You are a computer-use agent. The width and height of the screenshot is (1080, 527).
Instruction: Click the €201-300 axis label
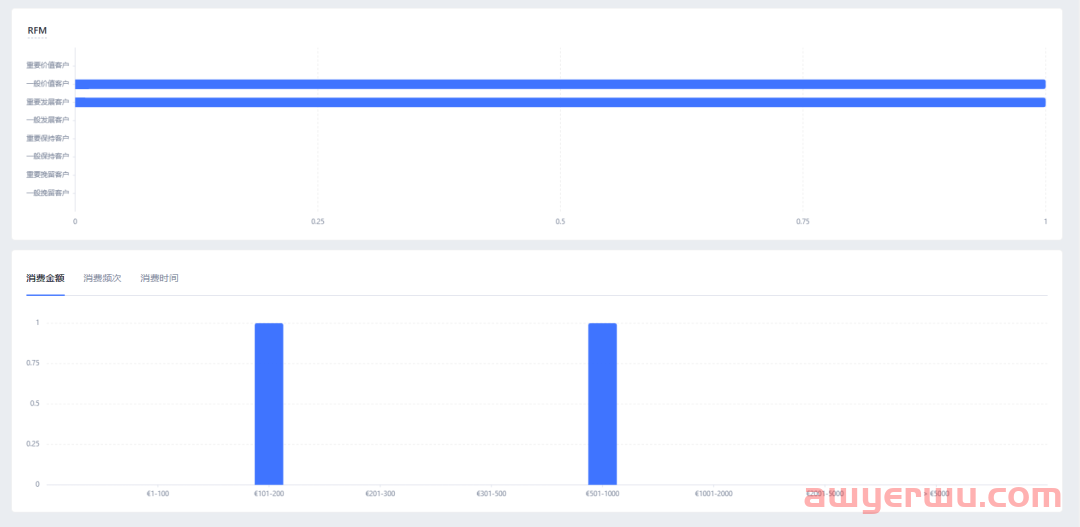pos(380,494)
